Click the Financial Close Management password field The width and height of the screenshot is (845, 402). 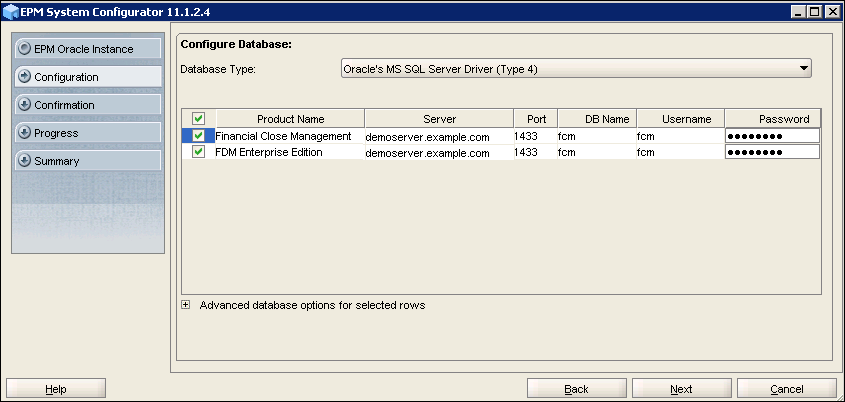[x=772, y=136]
